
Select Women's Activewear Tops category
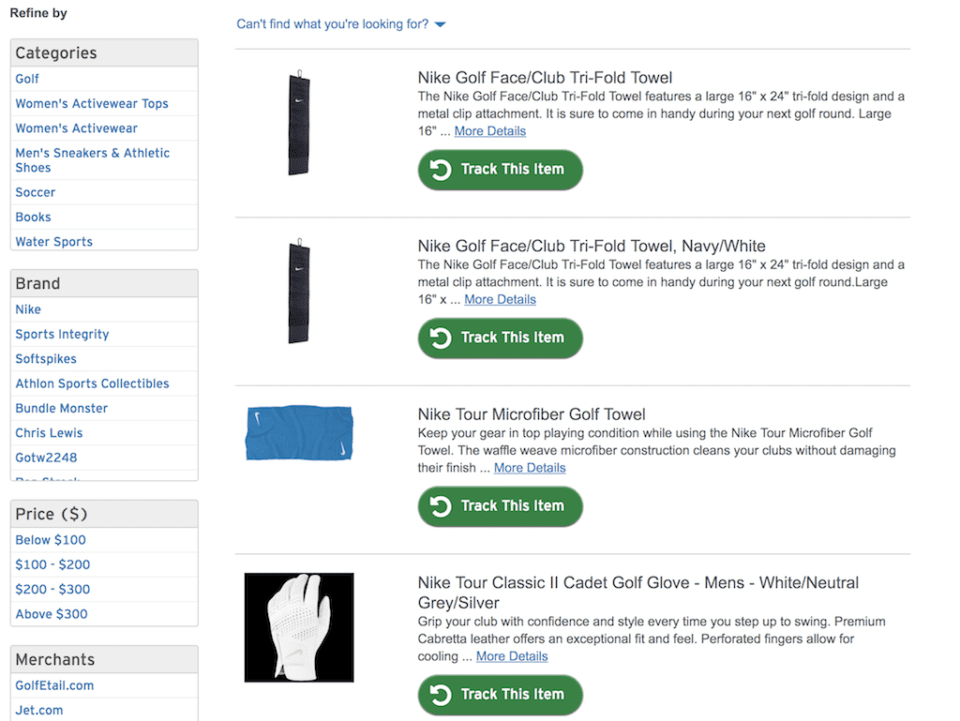coord(92,103)
